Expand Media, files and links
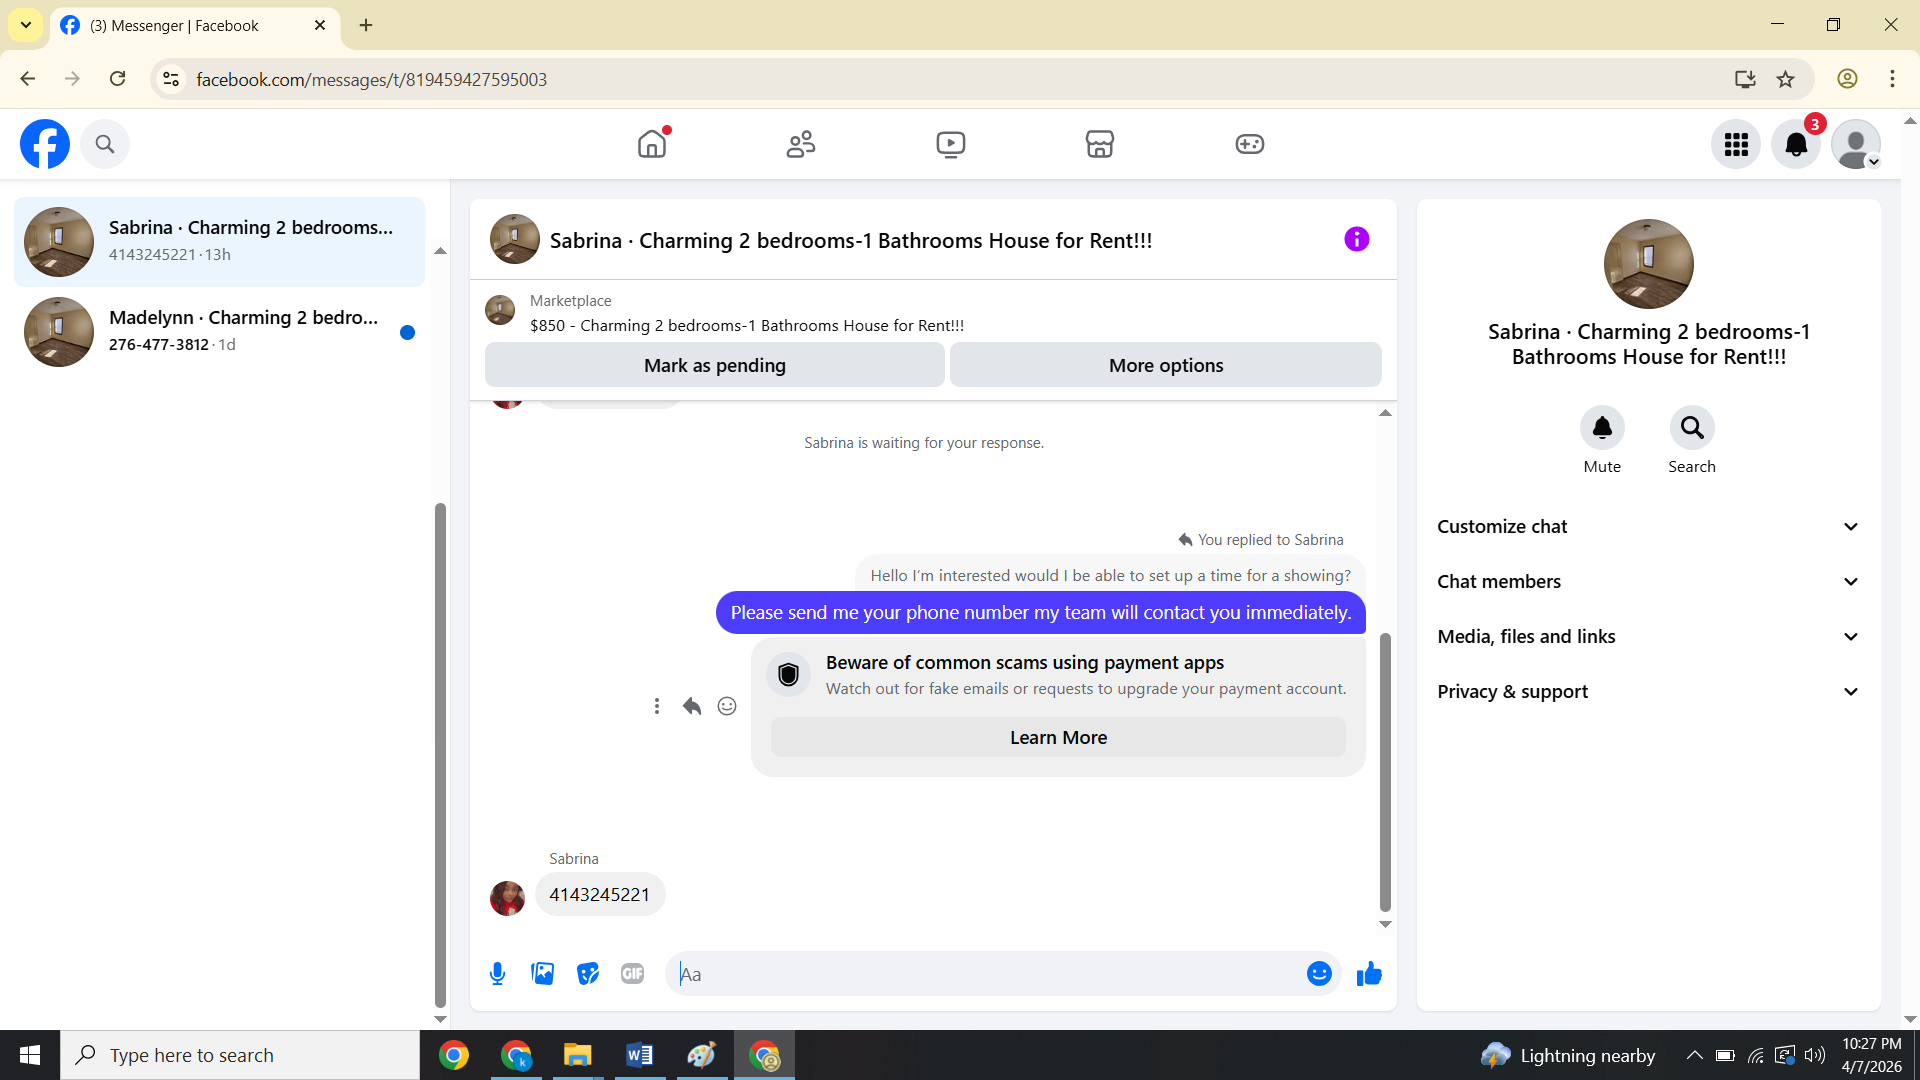The width and height of the screenshot is (1920, 1080). pos(1648,637)
